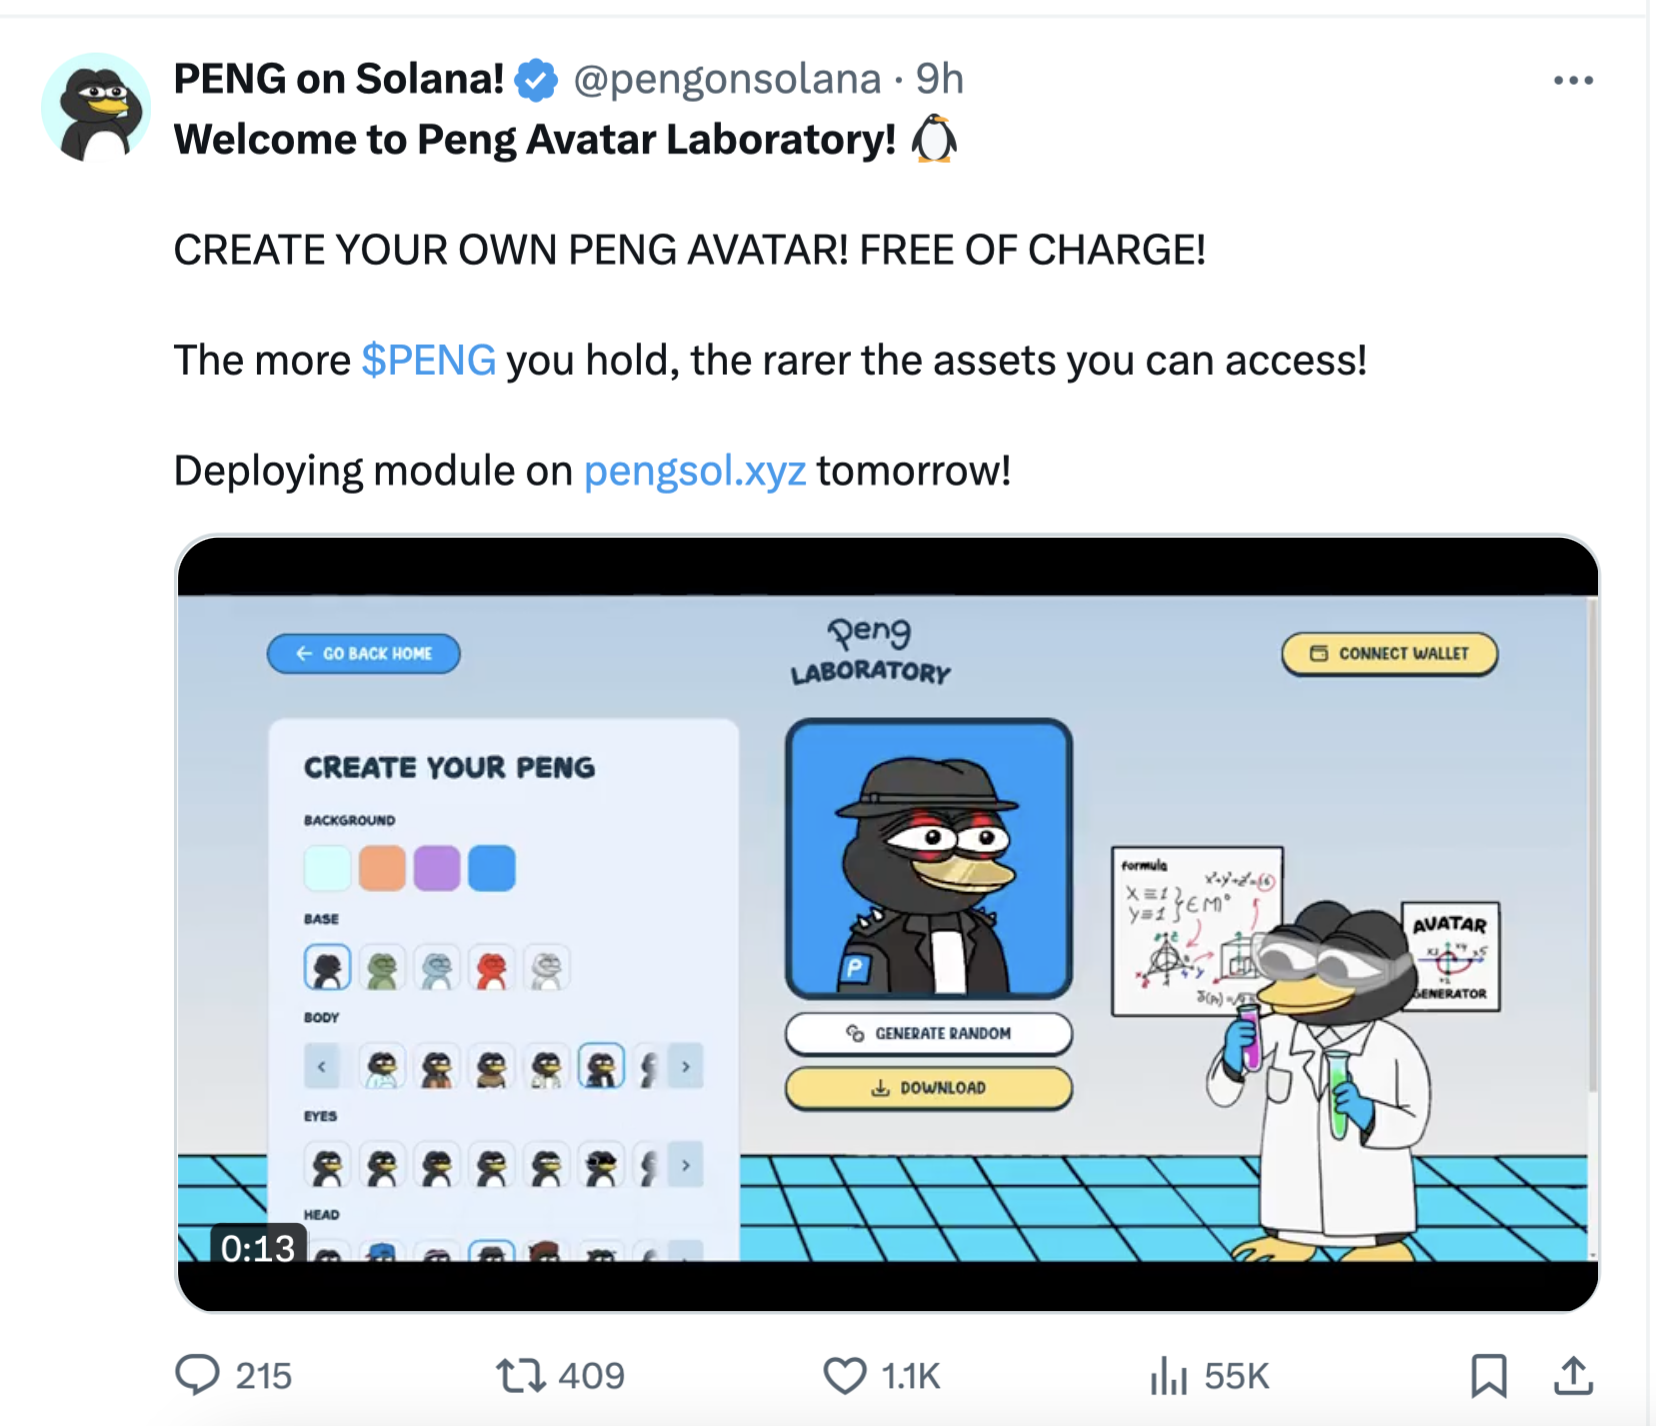Visit the pengsol.xyz link

point(695,470)
